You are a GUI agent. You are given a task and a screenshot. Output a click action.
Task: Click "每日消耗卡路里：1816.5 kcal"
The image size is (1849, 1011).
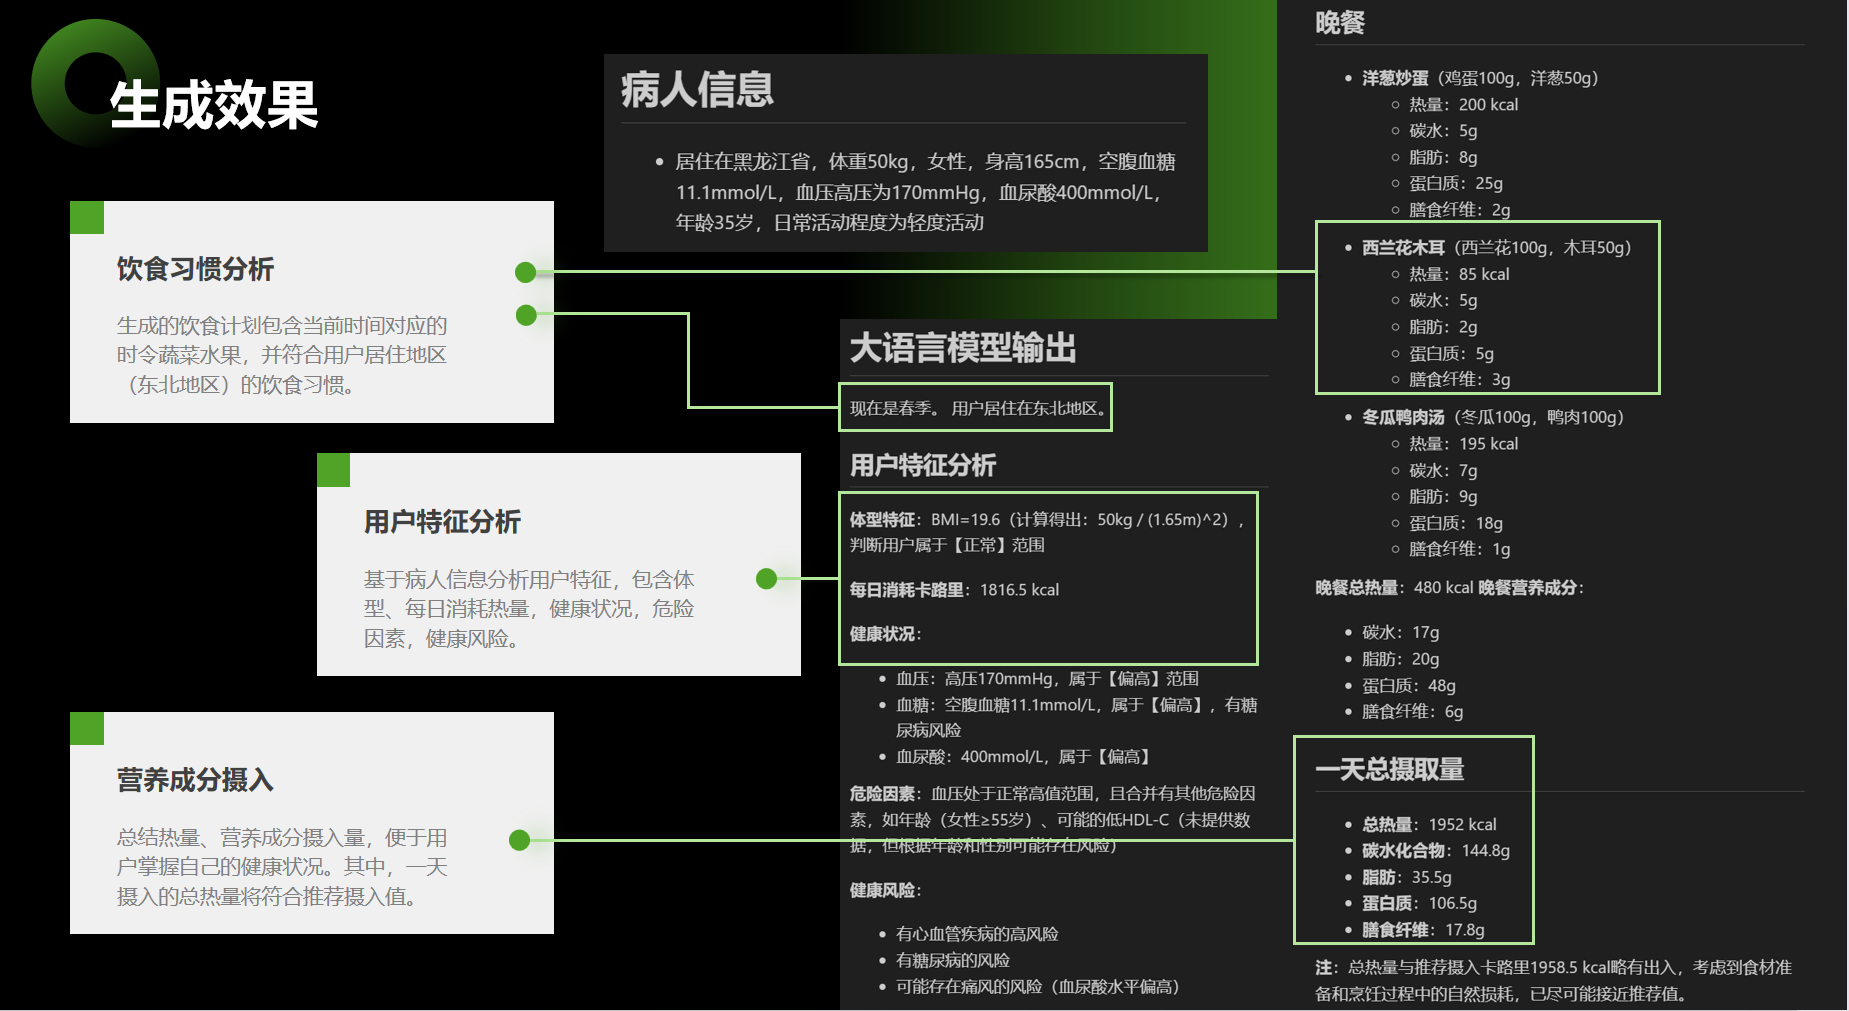coord(954,590)
